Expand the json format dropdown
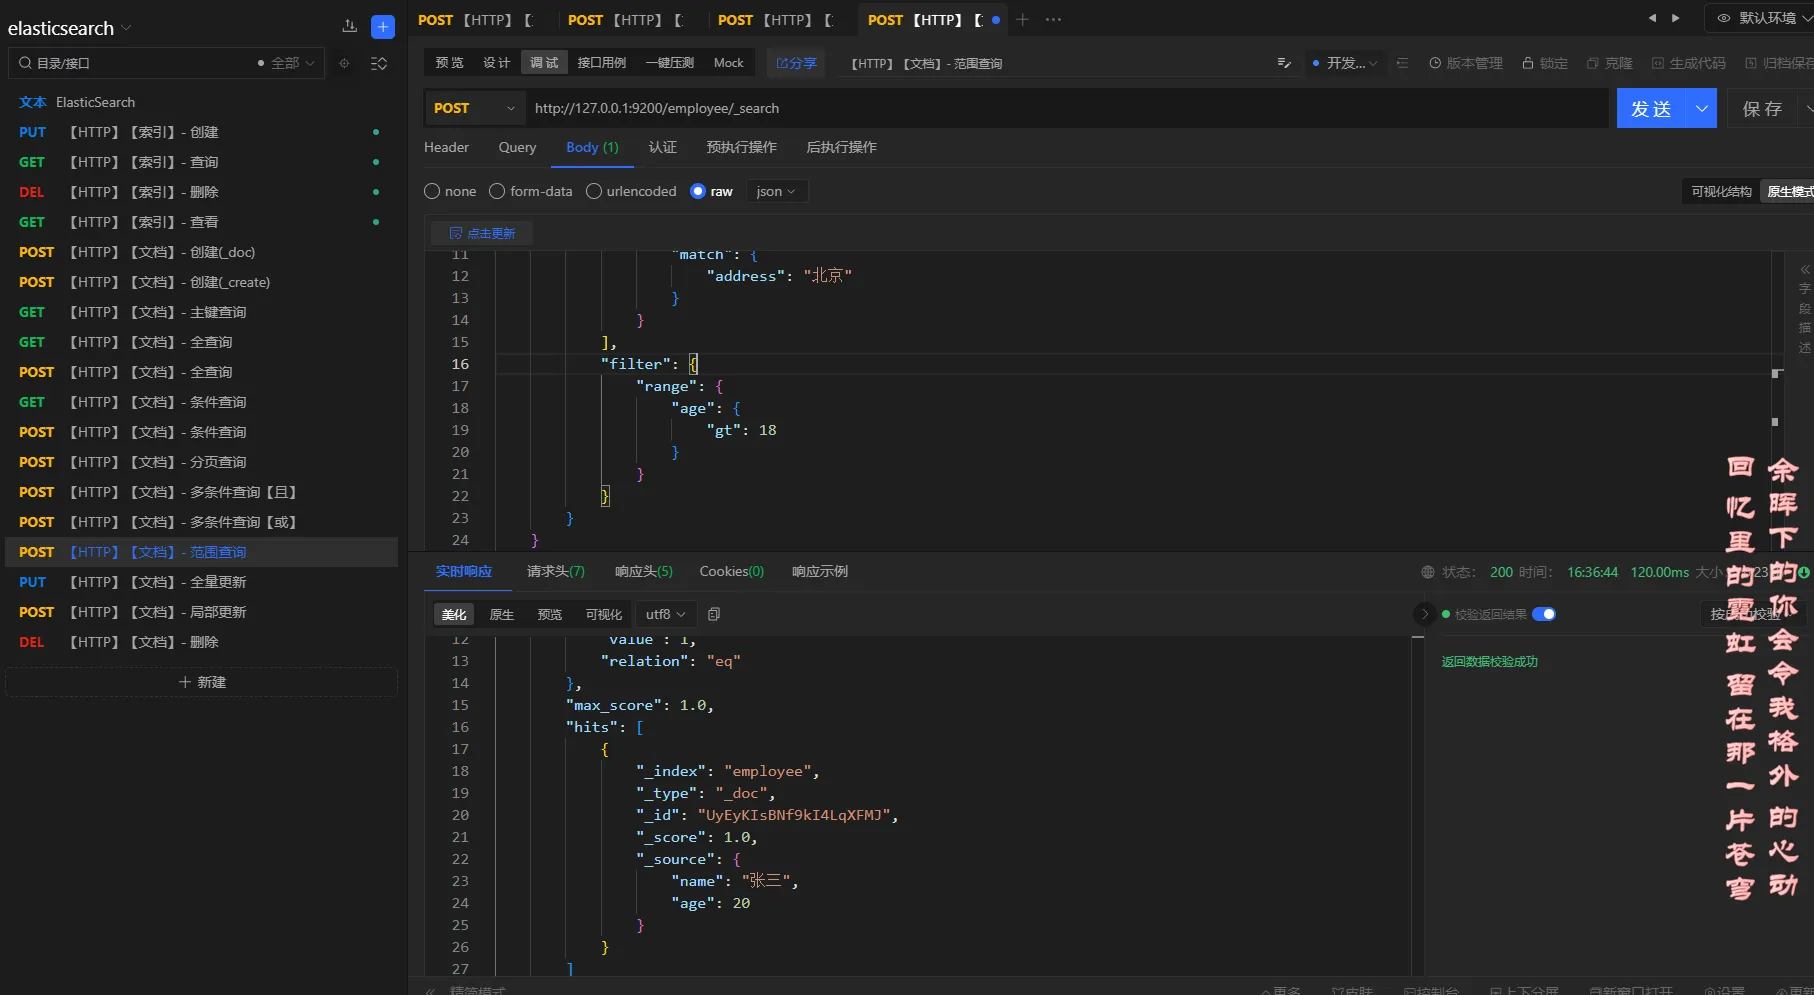This screenshot has width=1814, height=995. pos(776,191)
